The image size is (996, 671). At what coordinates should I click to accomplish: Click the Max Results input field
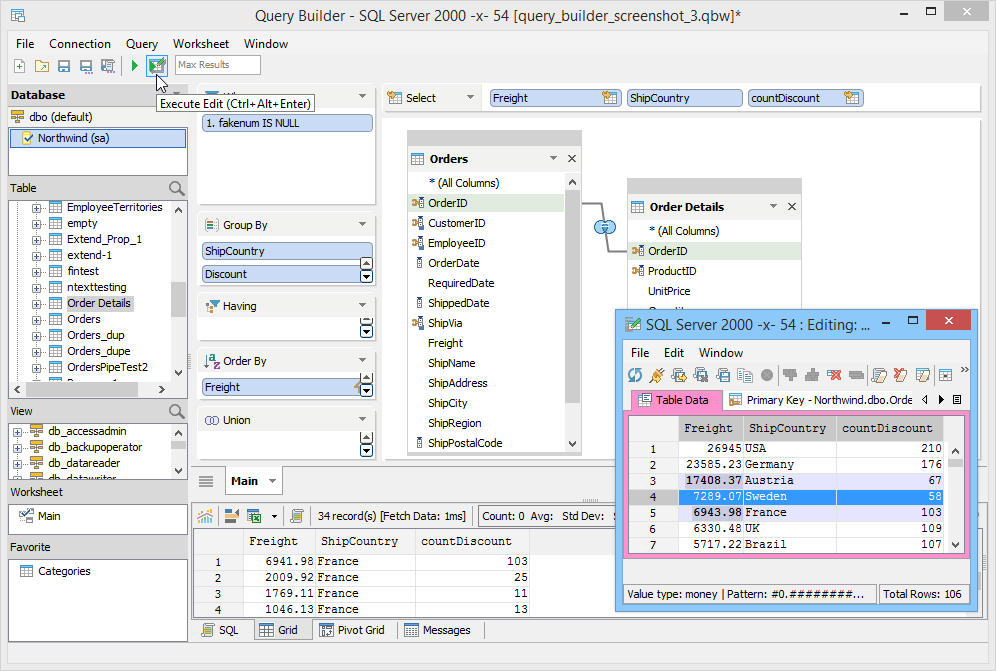[x=217, y=65]
